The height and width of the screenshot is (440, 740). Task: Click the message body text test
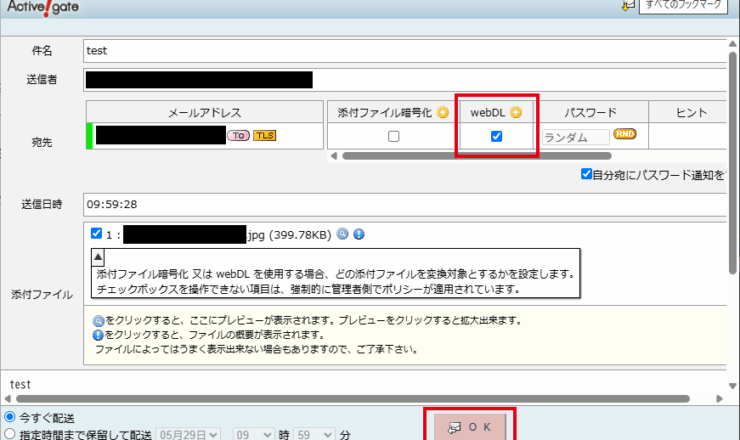20,384
